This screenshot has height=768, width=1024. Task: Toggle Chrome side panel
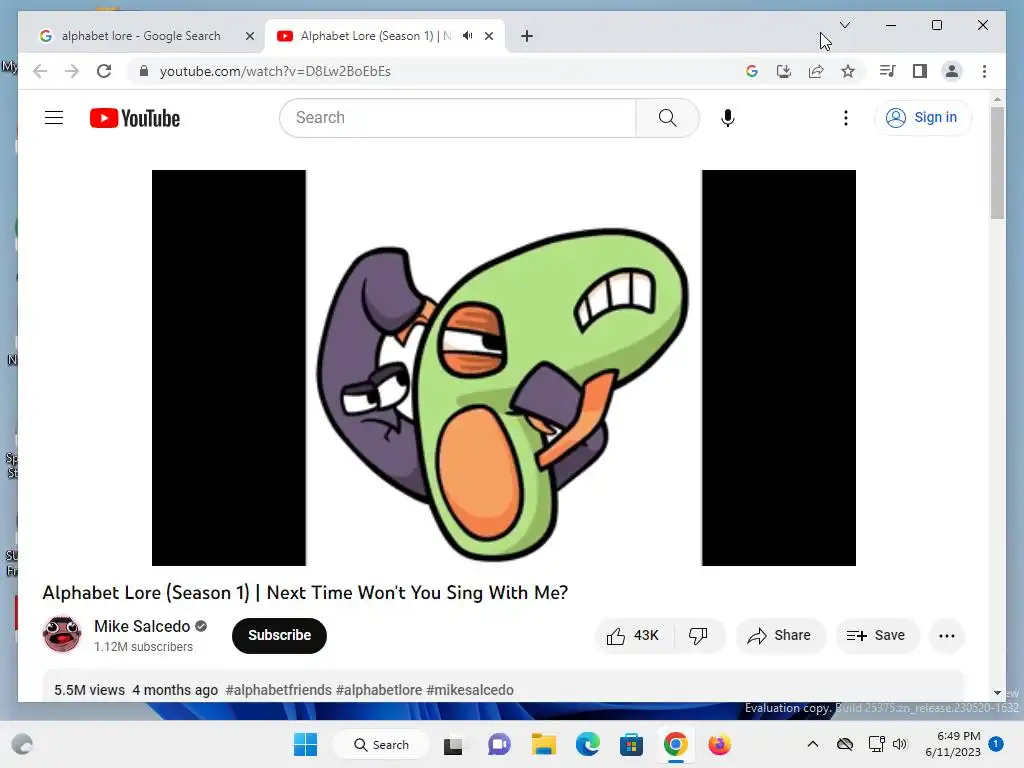click(920, 71)
